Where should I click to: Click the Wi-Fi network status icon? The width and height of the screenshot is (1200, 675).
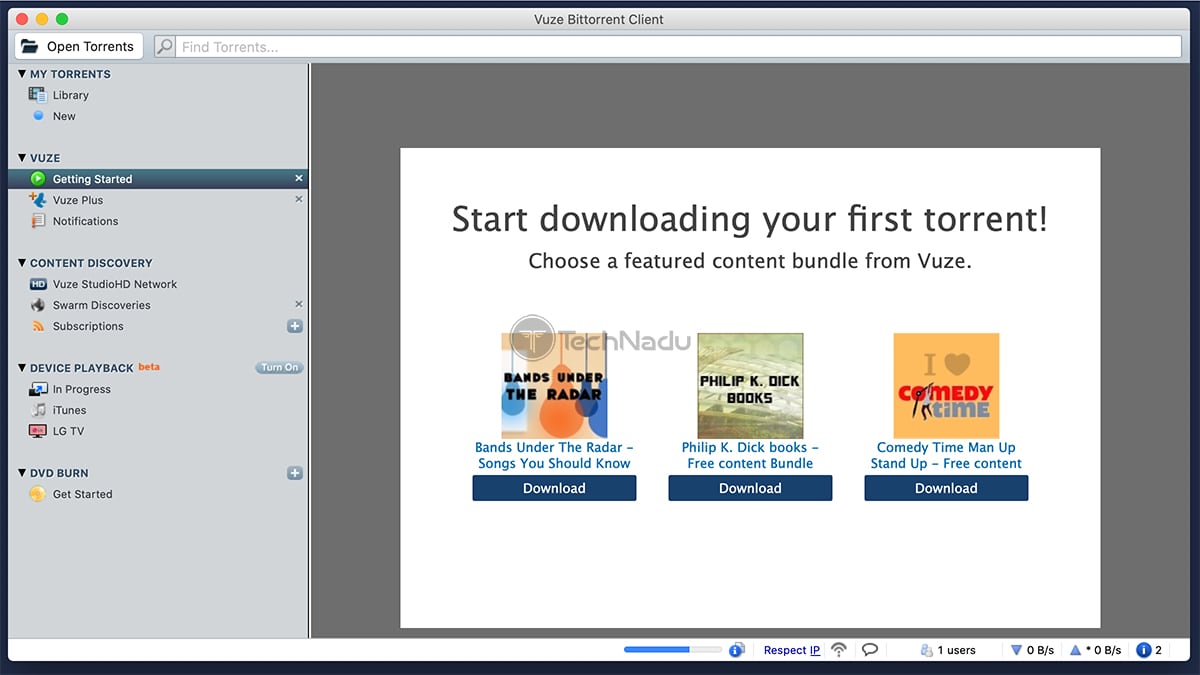coord(839,650)
